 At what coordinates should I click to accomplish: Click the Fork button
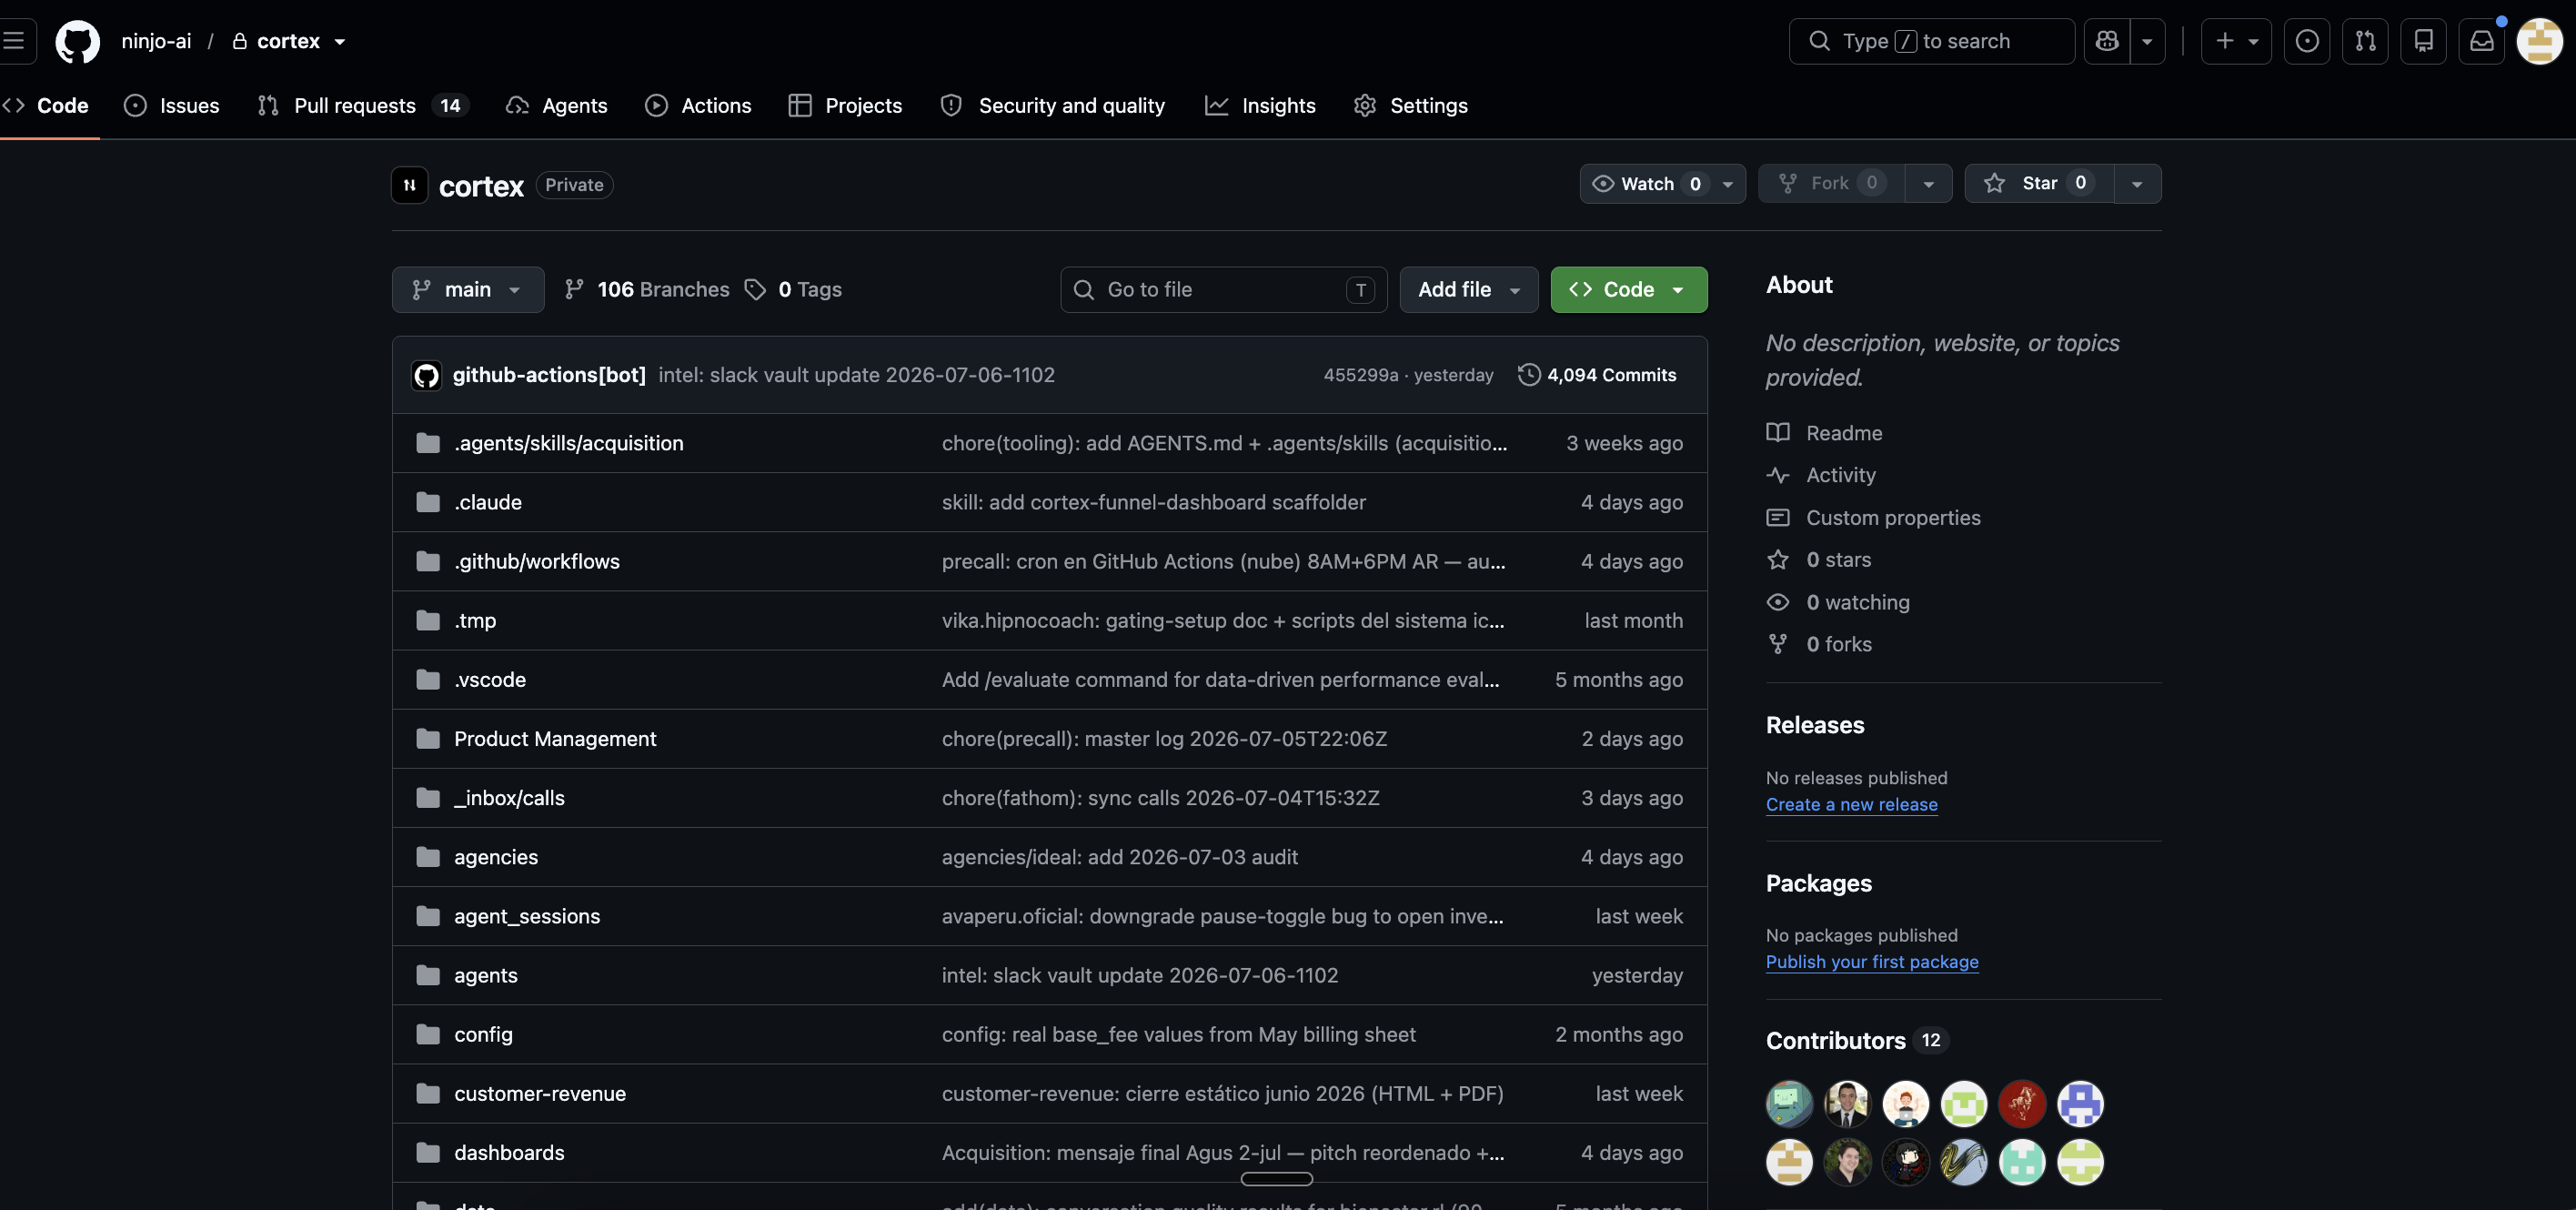(x=1832, y=183)
